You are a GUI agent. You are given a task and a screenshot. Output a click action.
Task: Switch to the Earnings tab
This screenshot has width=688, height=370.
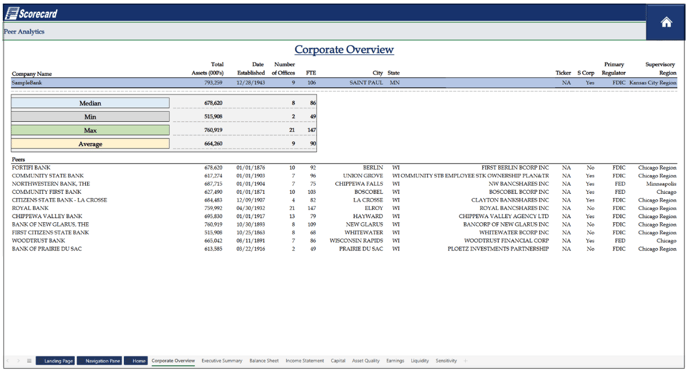395,361
